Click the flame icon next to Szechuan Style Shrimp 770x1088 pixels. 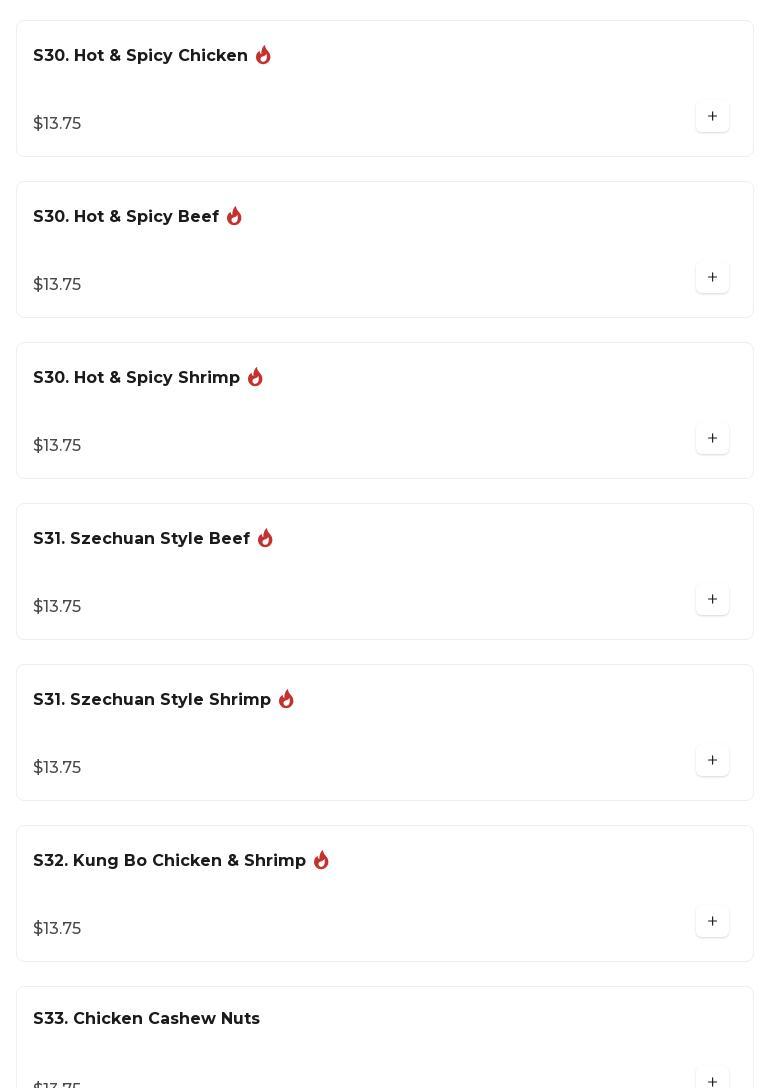[x=286, y=699]
